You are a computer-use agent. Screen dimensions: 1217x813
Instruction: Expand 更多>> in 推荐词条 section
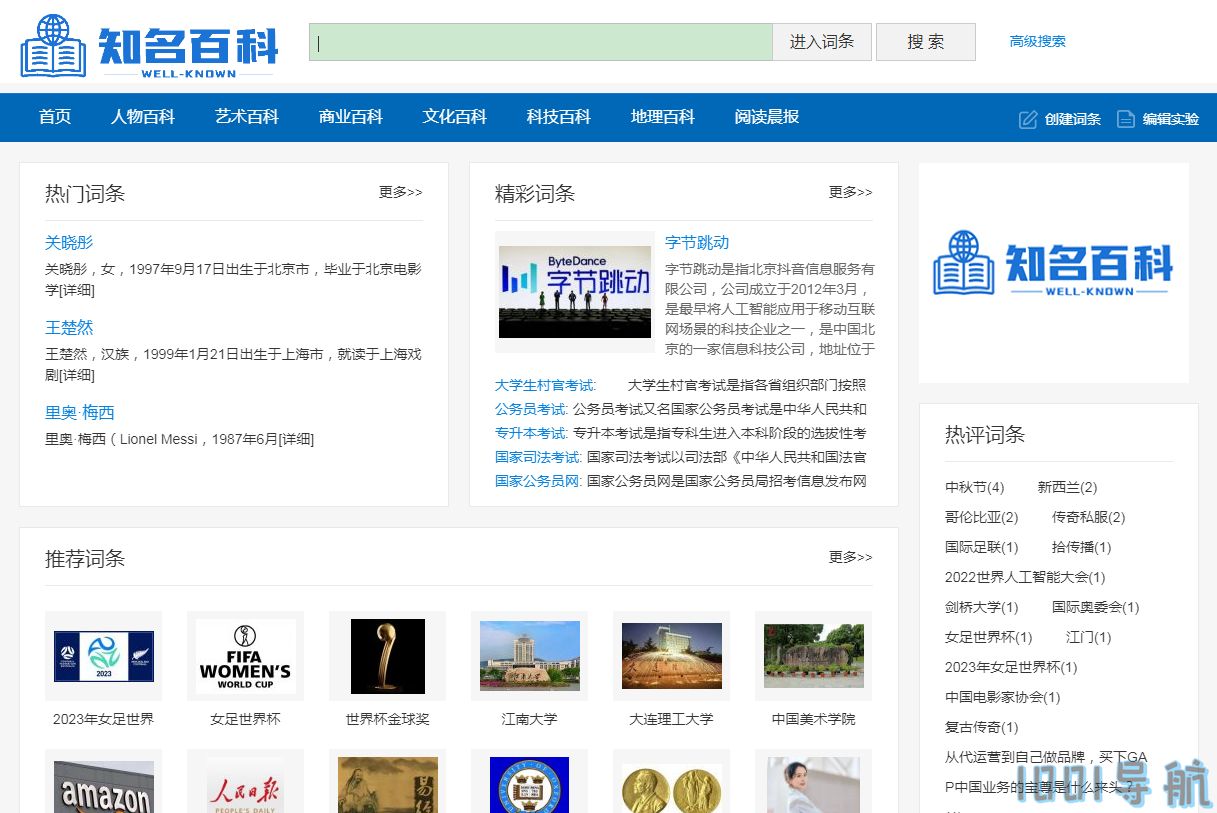click(x=850, y=557)
